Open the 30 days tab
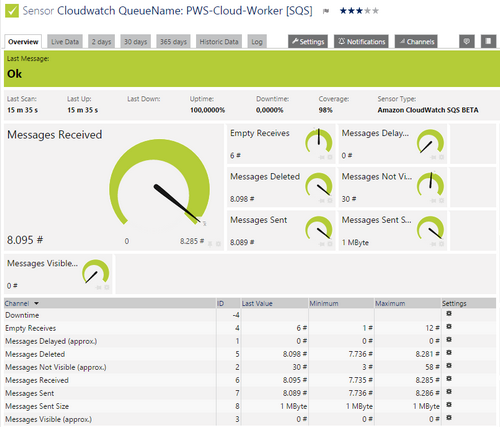The image size is (500, 427). [136, 42]
